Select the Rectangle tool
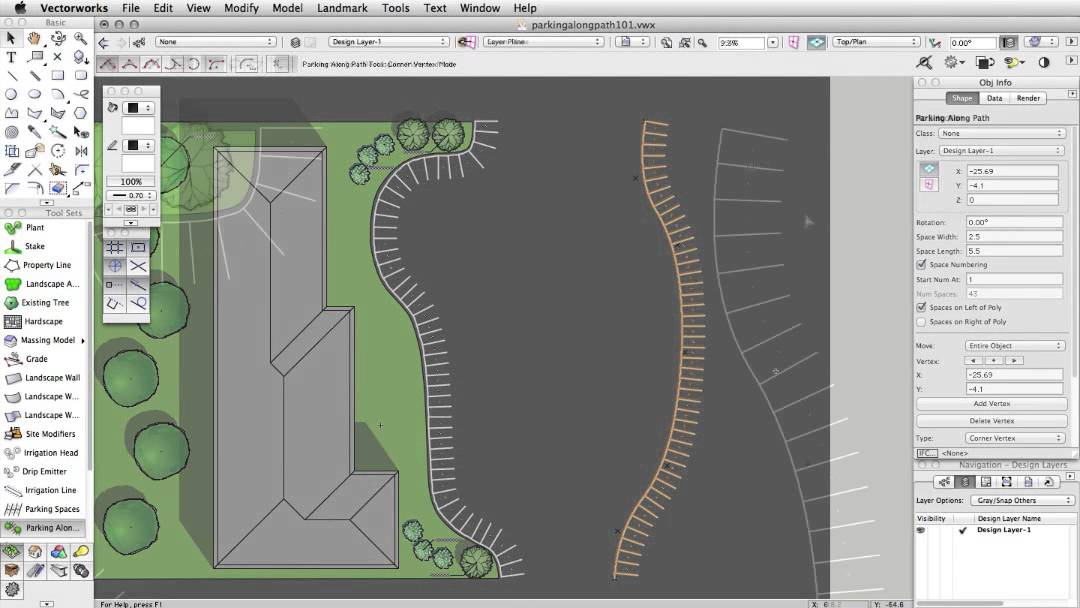The image size is (1080, 608). [58, 76]
